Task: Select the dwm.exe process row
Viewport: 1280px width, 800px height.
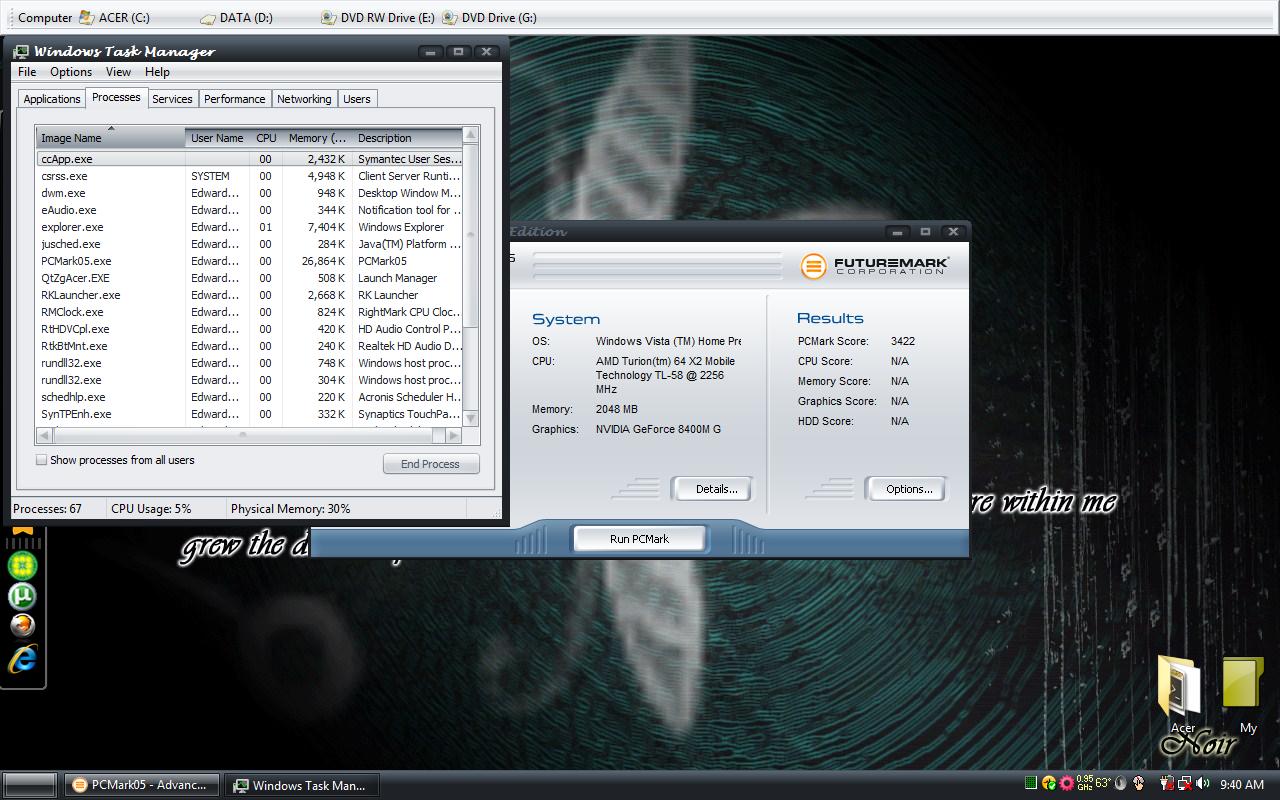Action: (x=250, y=193)
